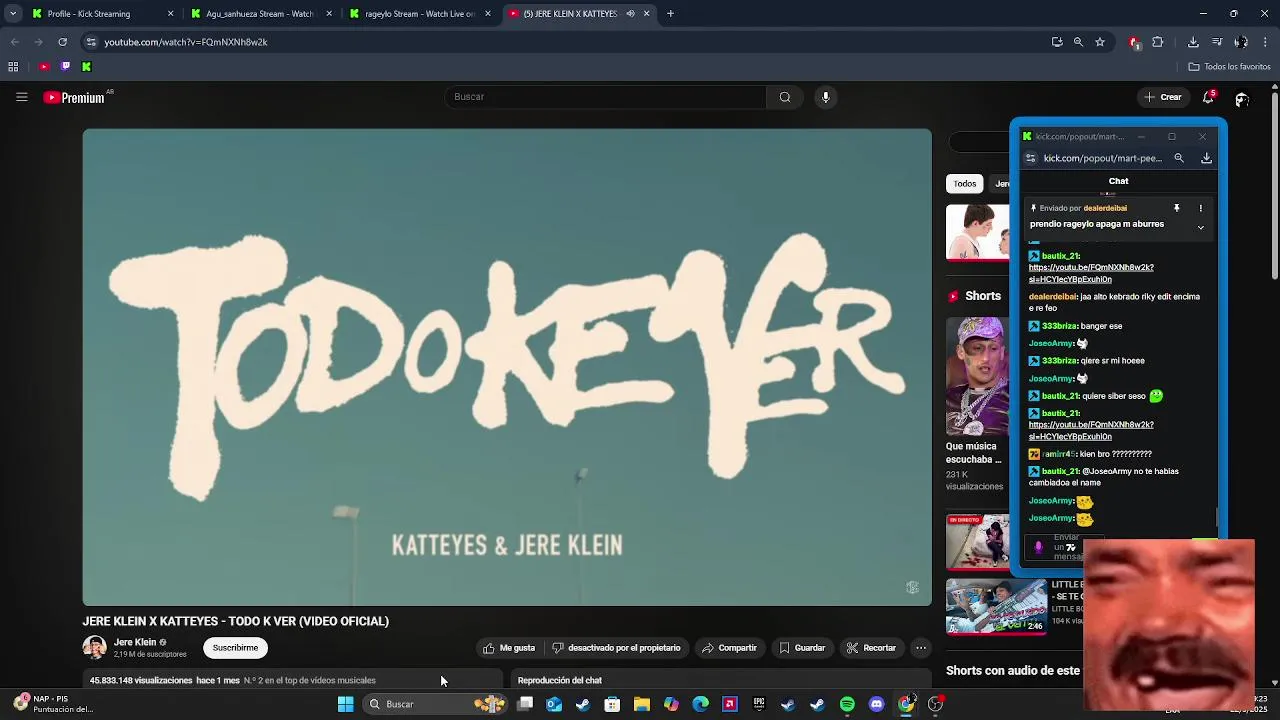Subscribe to Jere Klein via Suscribirme
Viewport: 1280px width, 720px height.
click(x=235, y=648)
